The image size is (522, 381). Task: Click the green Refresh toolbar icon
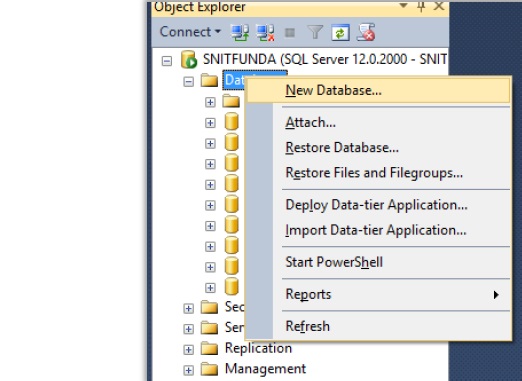[340, 33]
